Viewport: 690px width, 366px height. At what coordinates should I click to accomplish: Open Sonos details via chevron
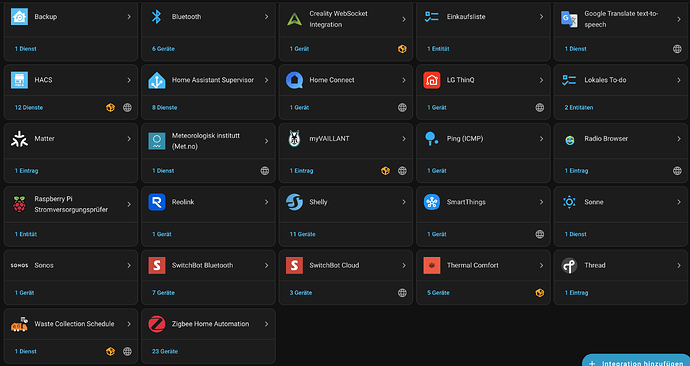coord(129,265)
